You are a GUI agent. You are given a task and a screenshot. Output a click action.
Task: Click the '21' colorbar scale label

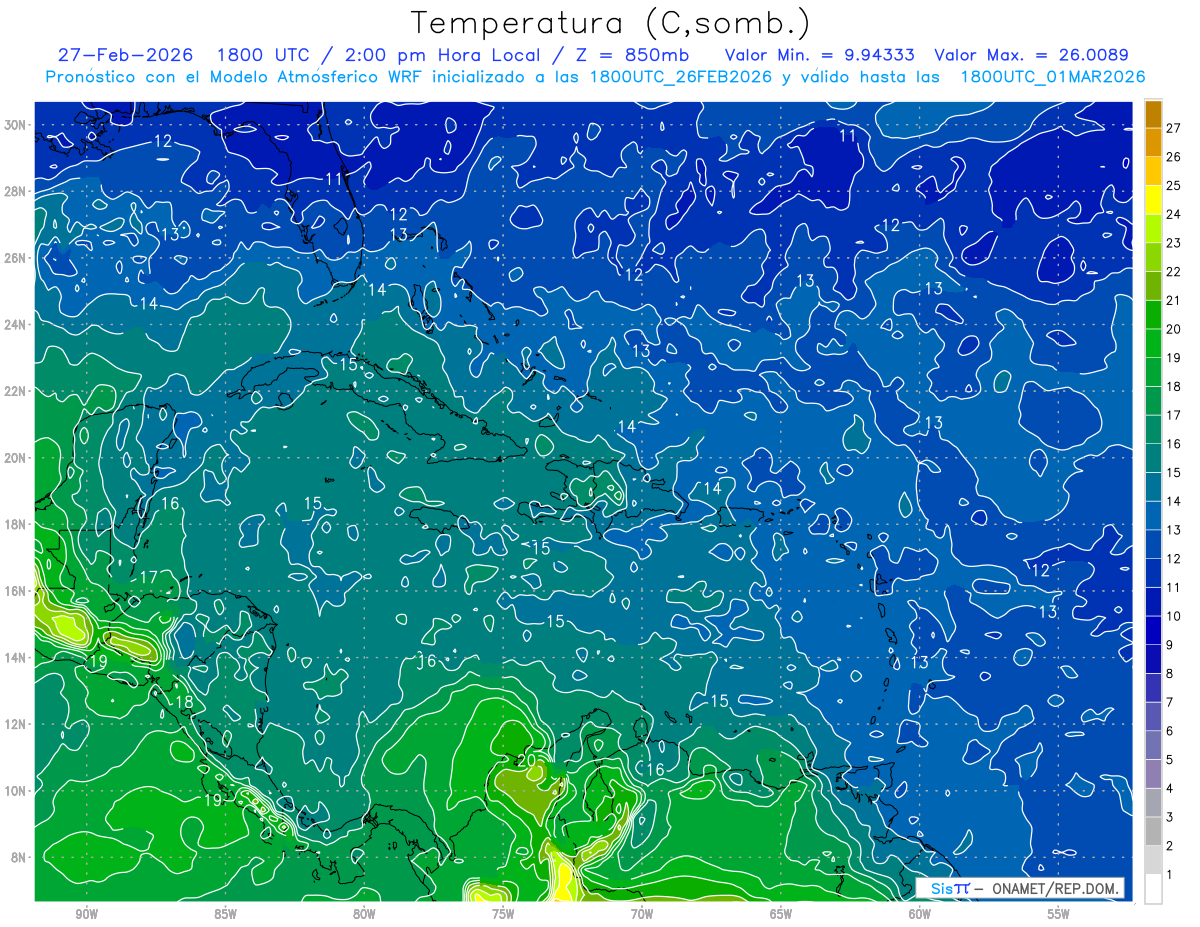tap(1174, 299)
